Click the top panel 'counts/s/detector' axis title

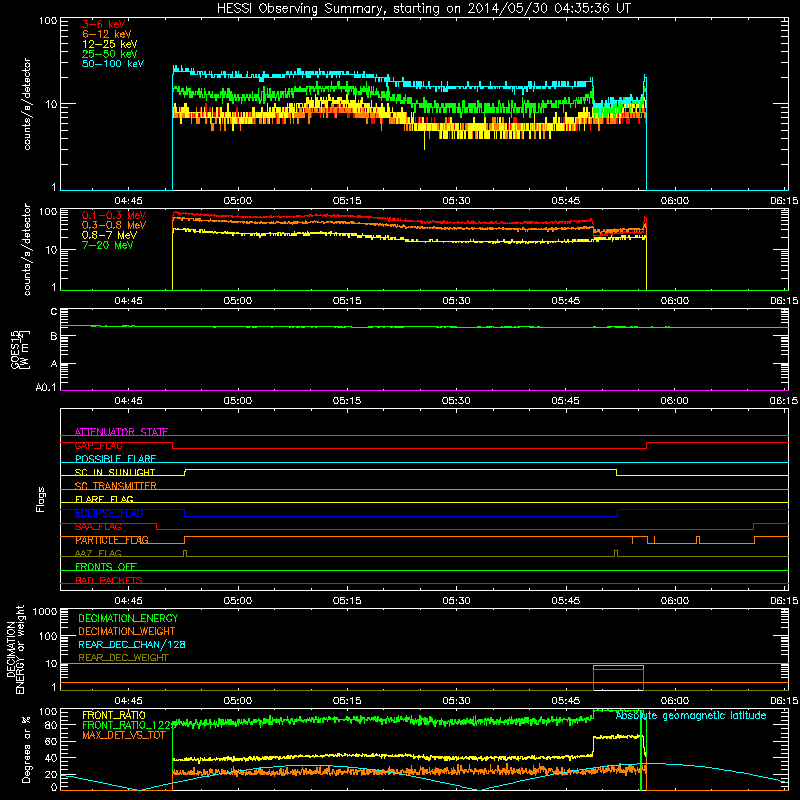pyautogui.click(x=27, y=104)
